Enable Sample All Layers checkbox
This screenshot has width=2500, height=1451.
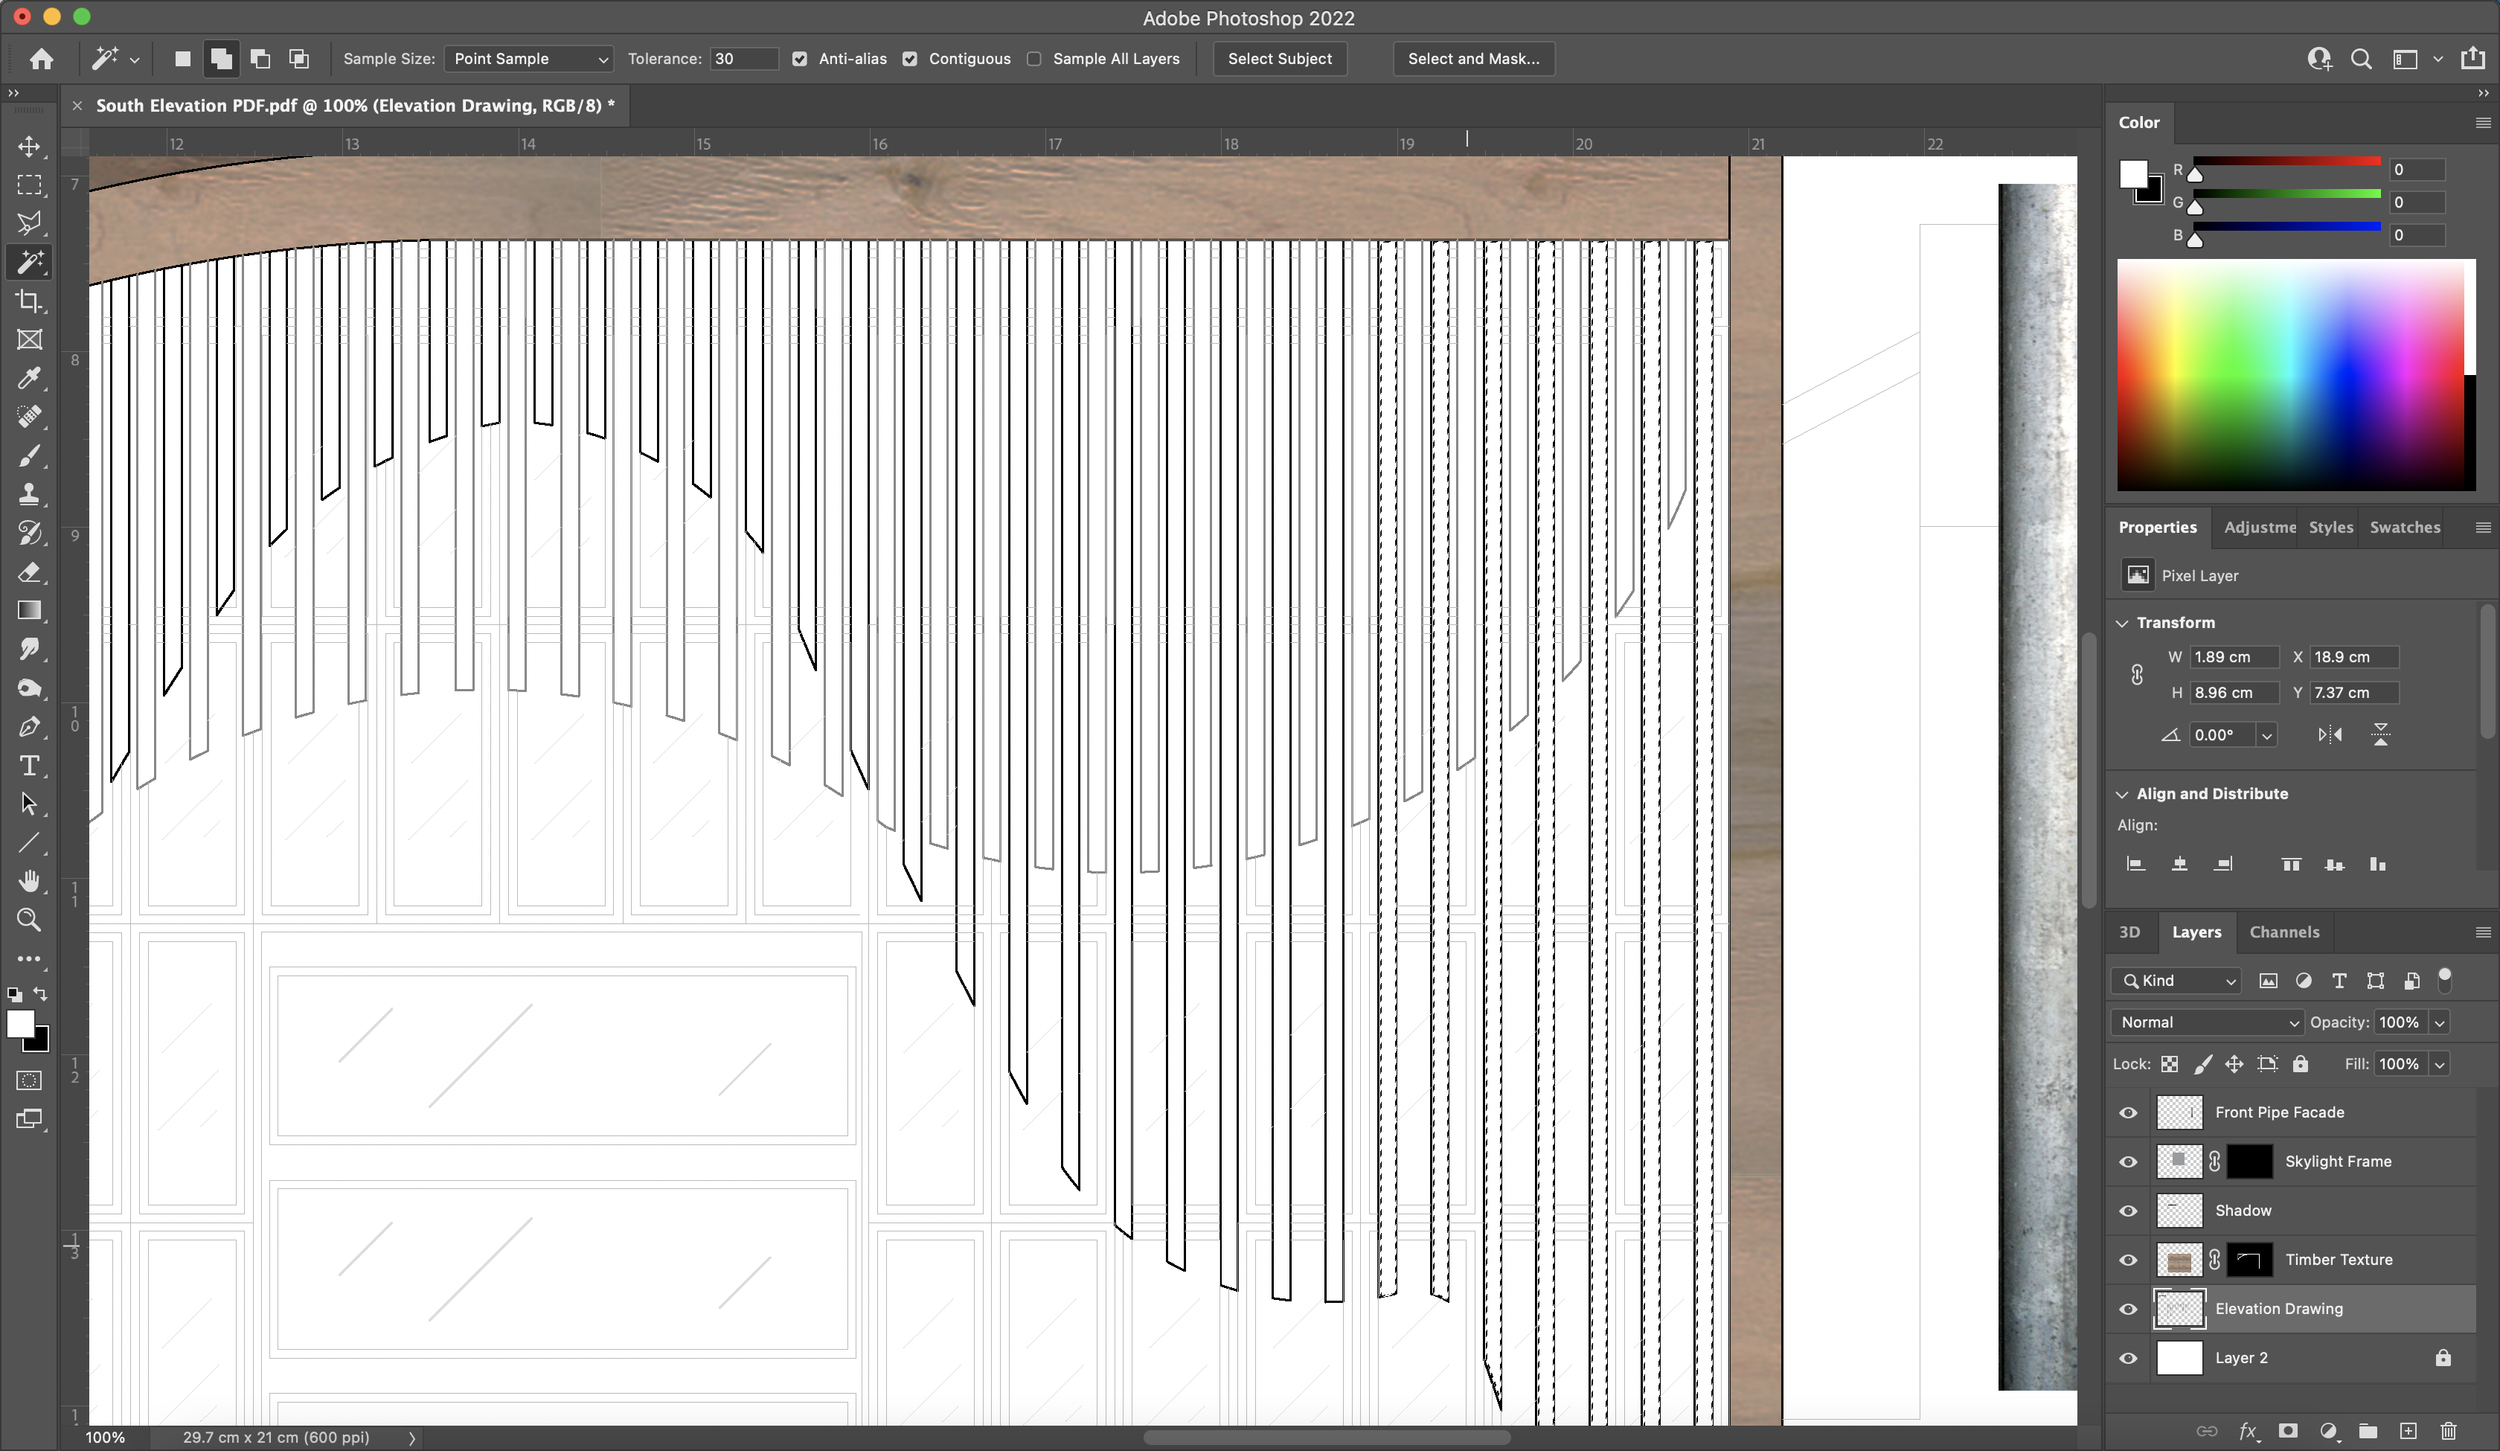1036,57
